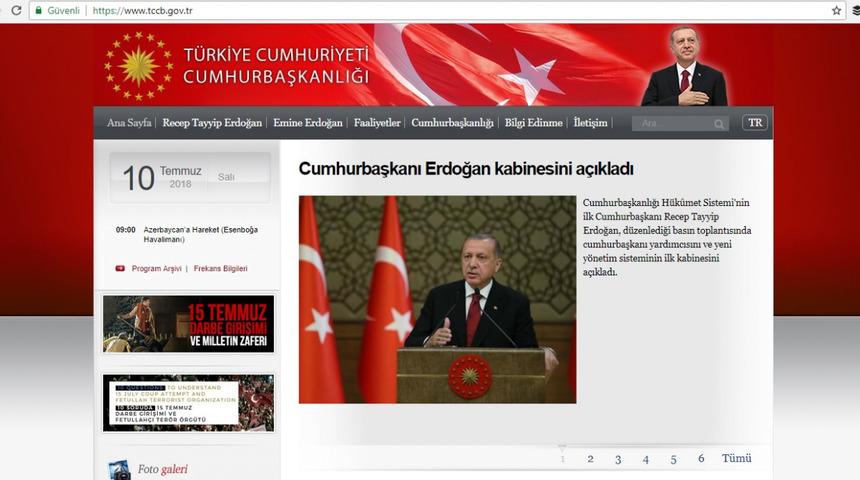The height and width of the screenshot is (480, 860).
Task: Open the Faaliyetler menu
Action: click(x=377, y=123)
